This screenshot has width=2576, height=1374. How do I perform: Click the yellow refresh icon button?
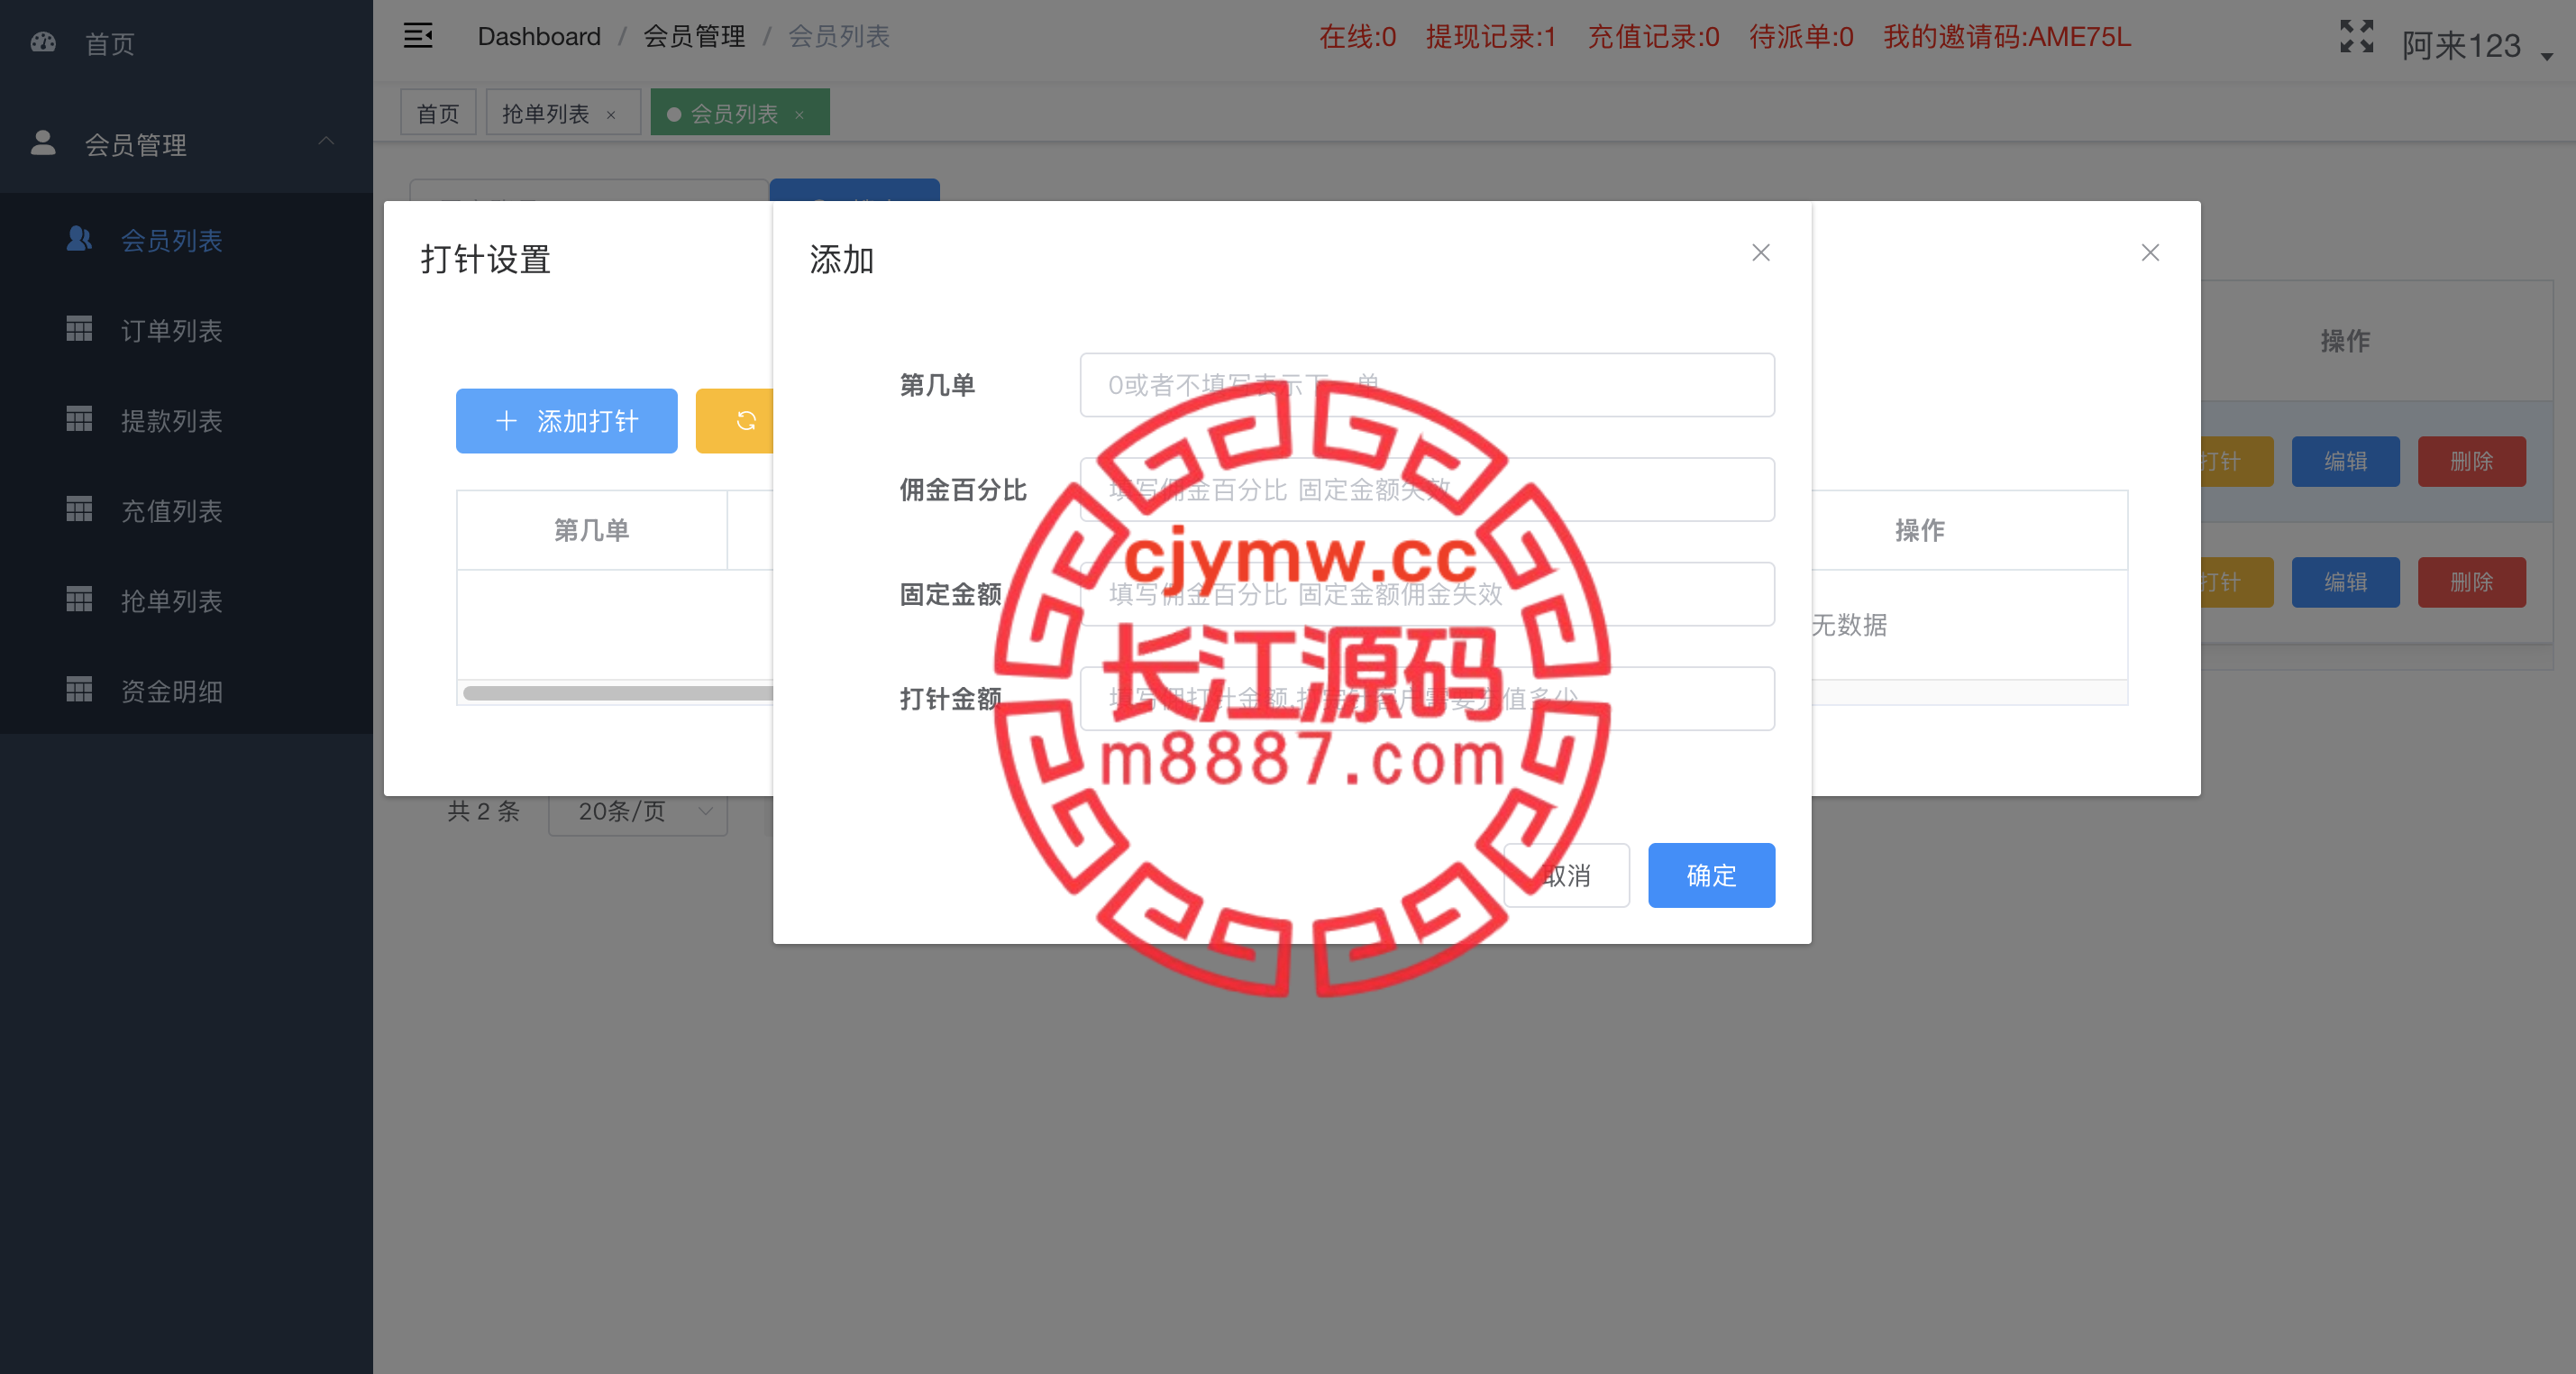click(x=736, y=421)
